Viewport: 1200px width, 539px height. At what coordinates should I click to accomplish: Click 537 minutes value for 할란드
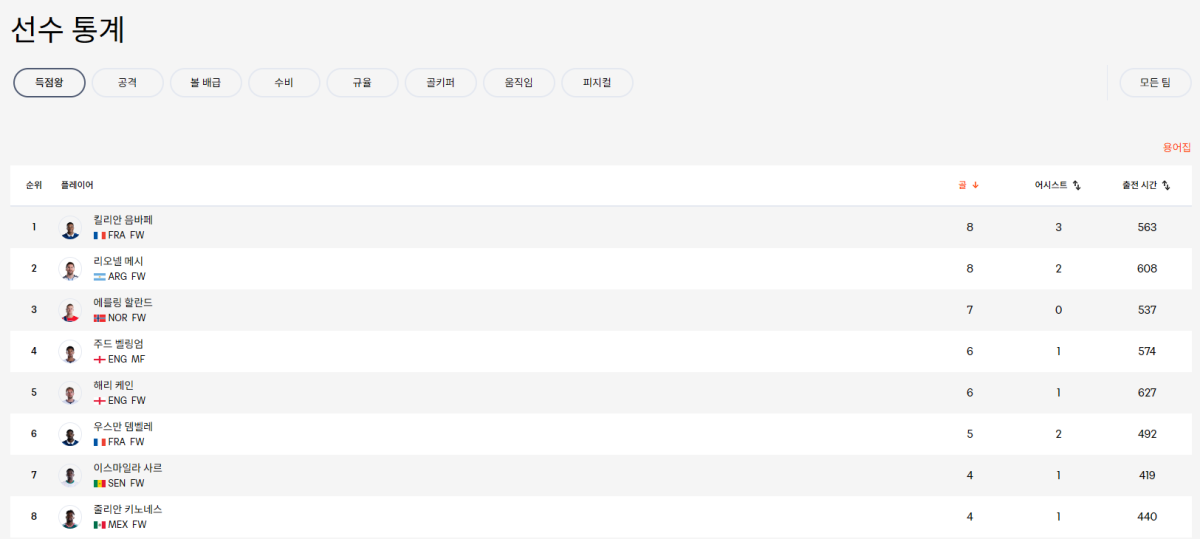click(1147, 310)
